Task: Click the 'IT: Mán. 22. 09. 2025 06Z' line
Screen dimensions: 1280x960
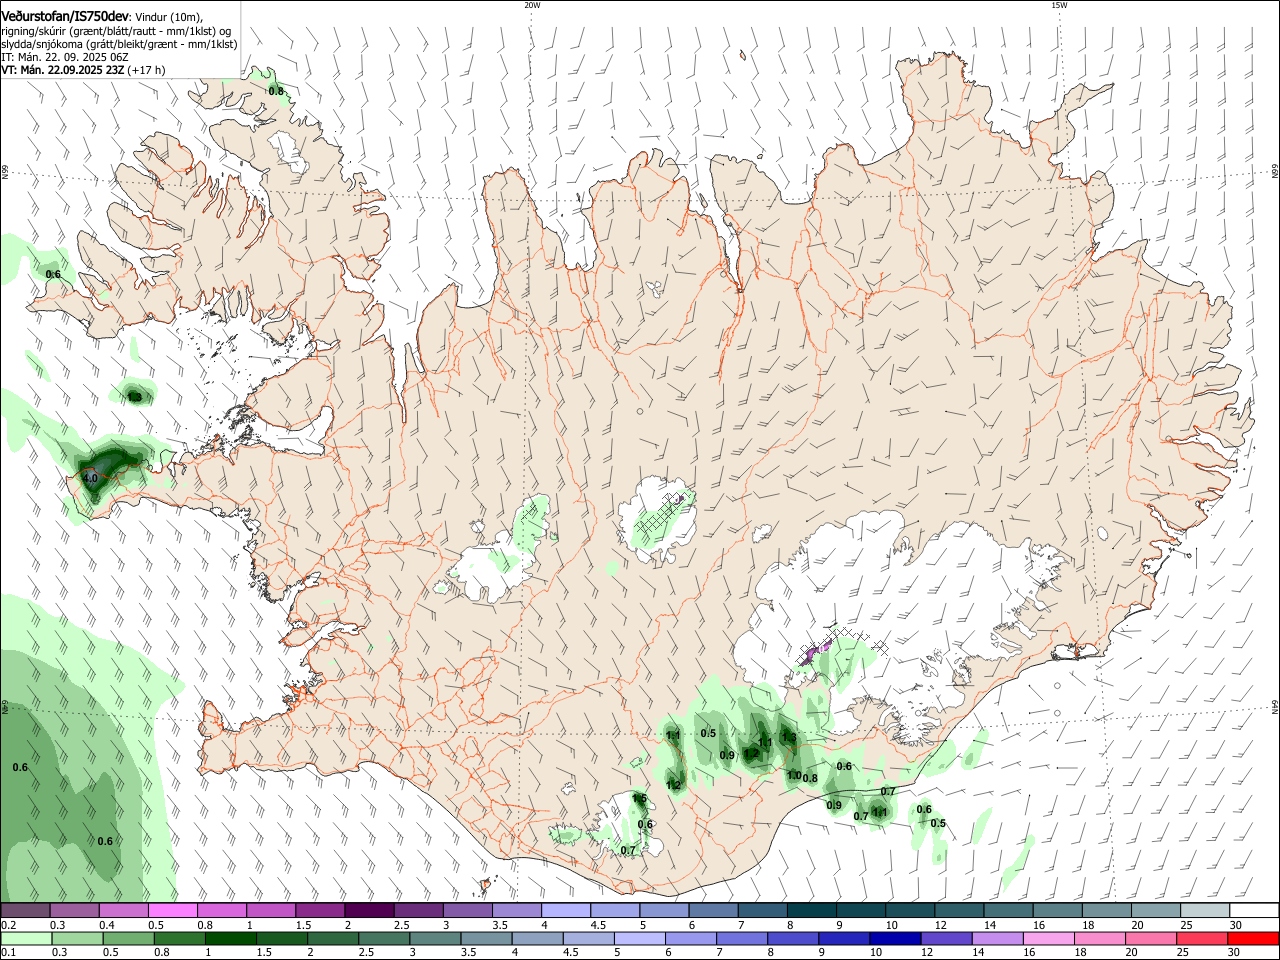Action: tap(64, 57)
